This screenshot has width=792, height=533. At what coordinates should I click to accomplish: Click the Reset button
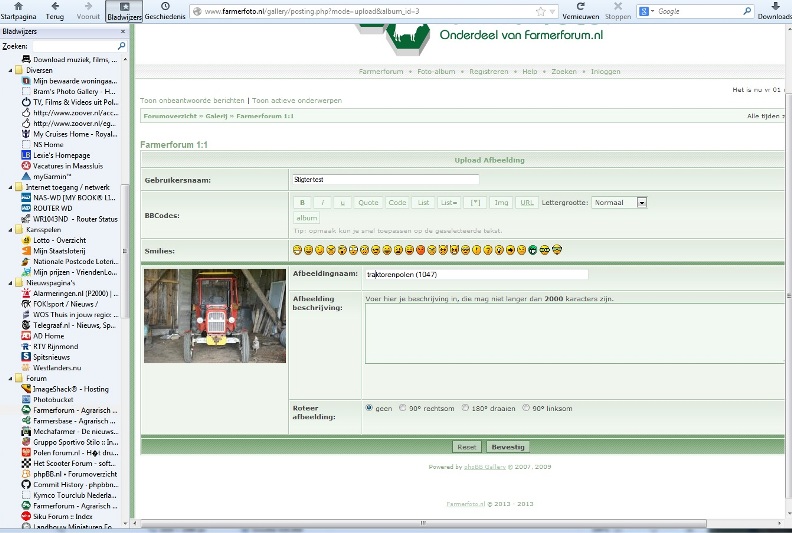coord(466,447)
